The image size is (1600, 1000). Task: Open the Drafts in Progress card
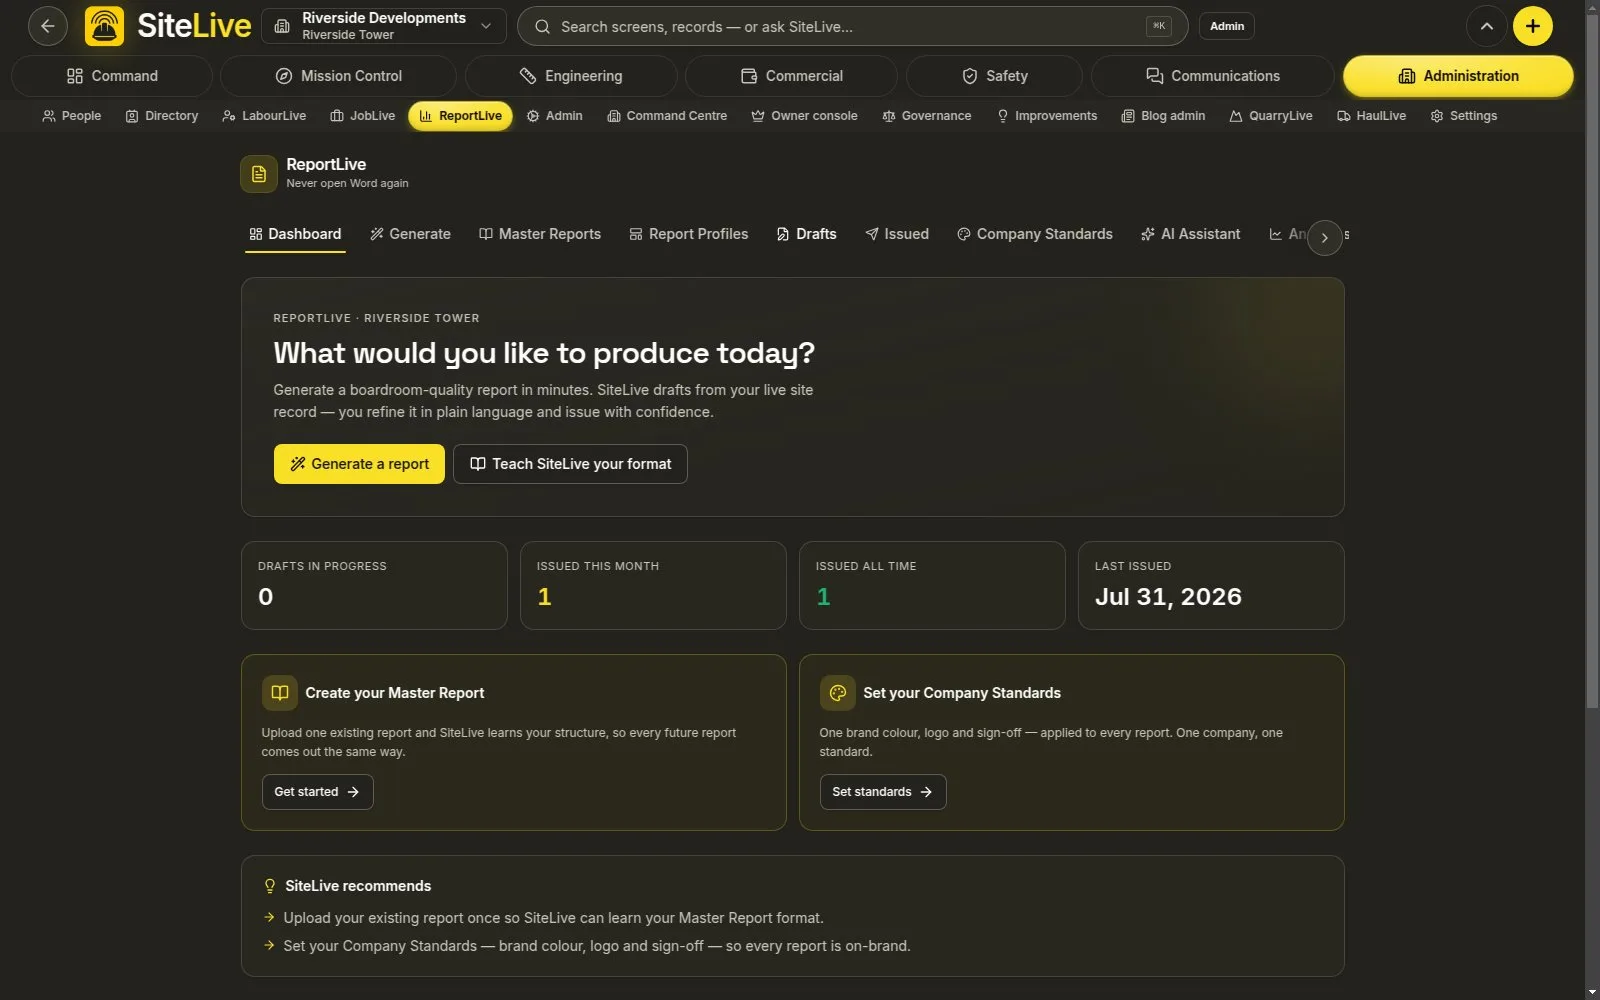[x=374, y=585]
